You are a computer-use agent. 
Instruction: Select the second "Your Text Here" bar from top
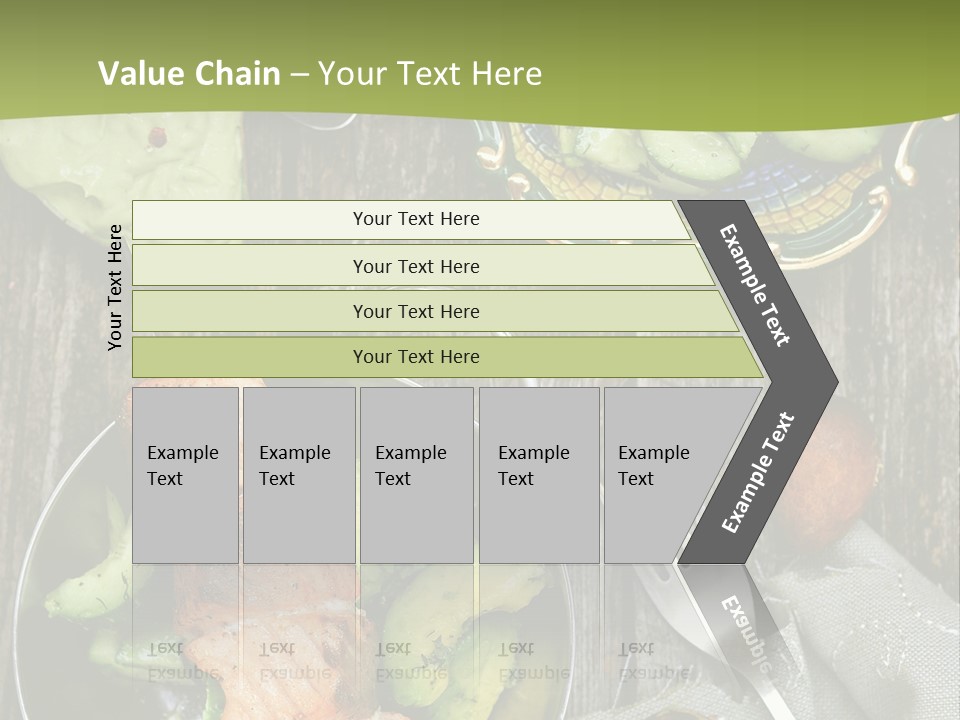point(415,266)
